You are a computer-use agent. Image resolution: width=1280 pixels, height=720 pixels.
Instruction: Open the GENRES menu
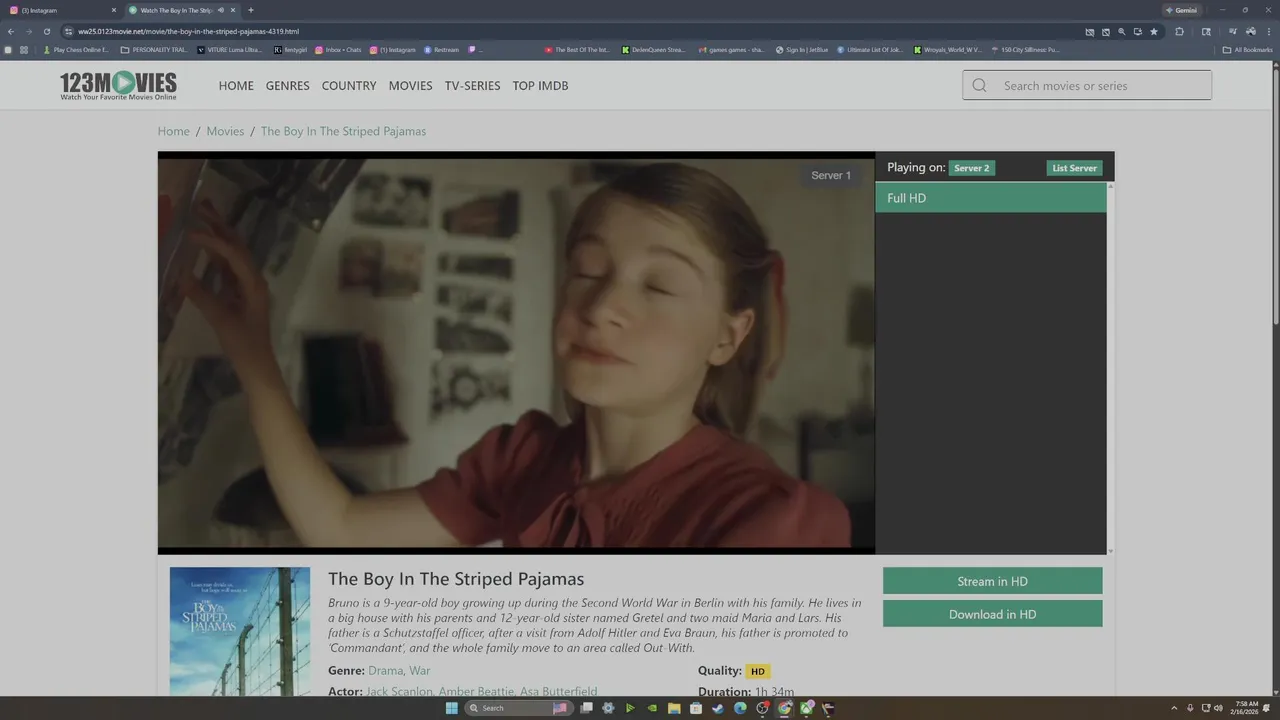click(x=288, y=86)
